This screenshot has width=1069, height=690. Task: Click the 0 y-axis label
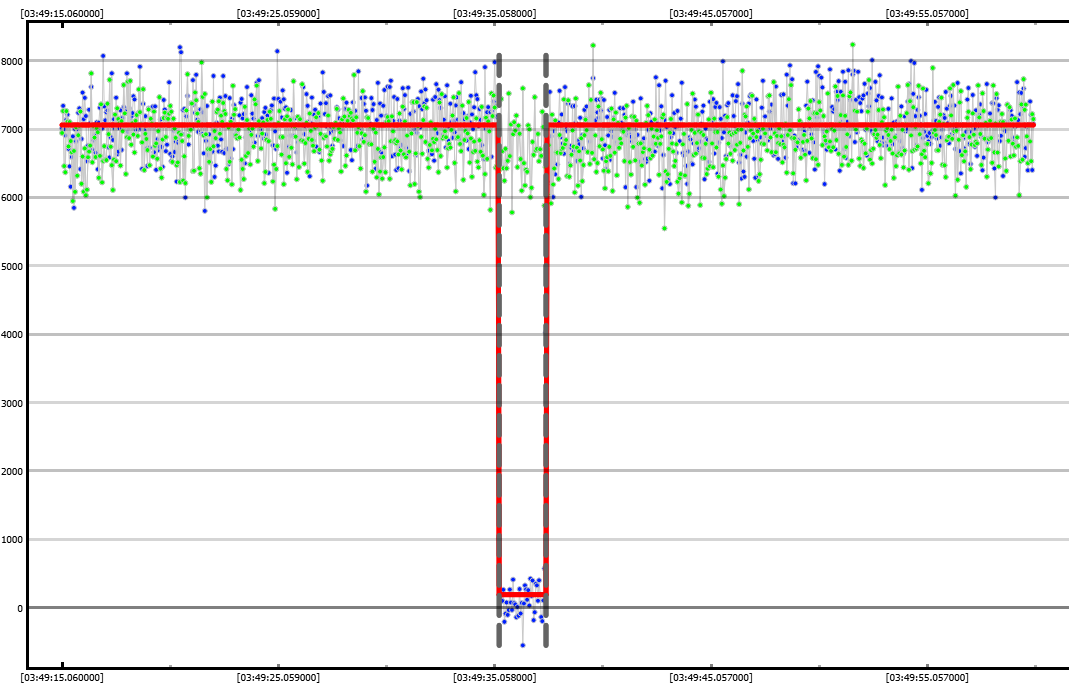tap(20, 609)
